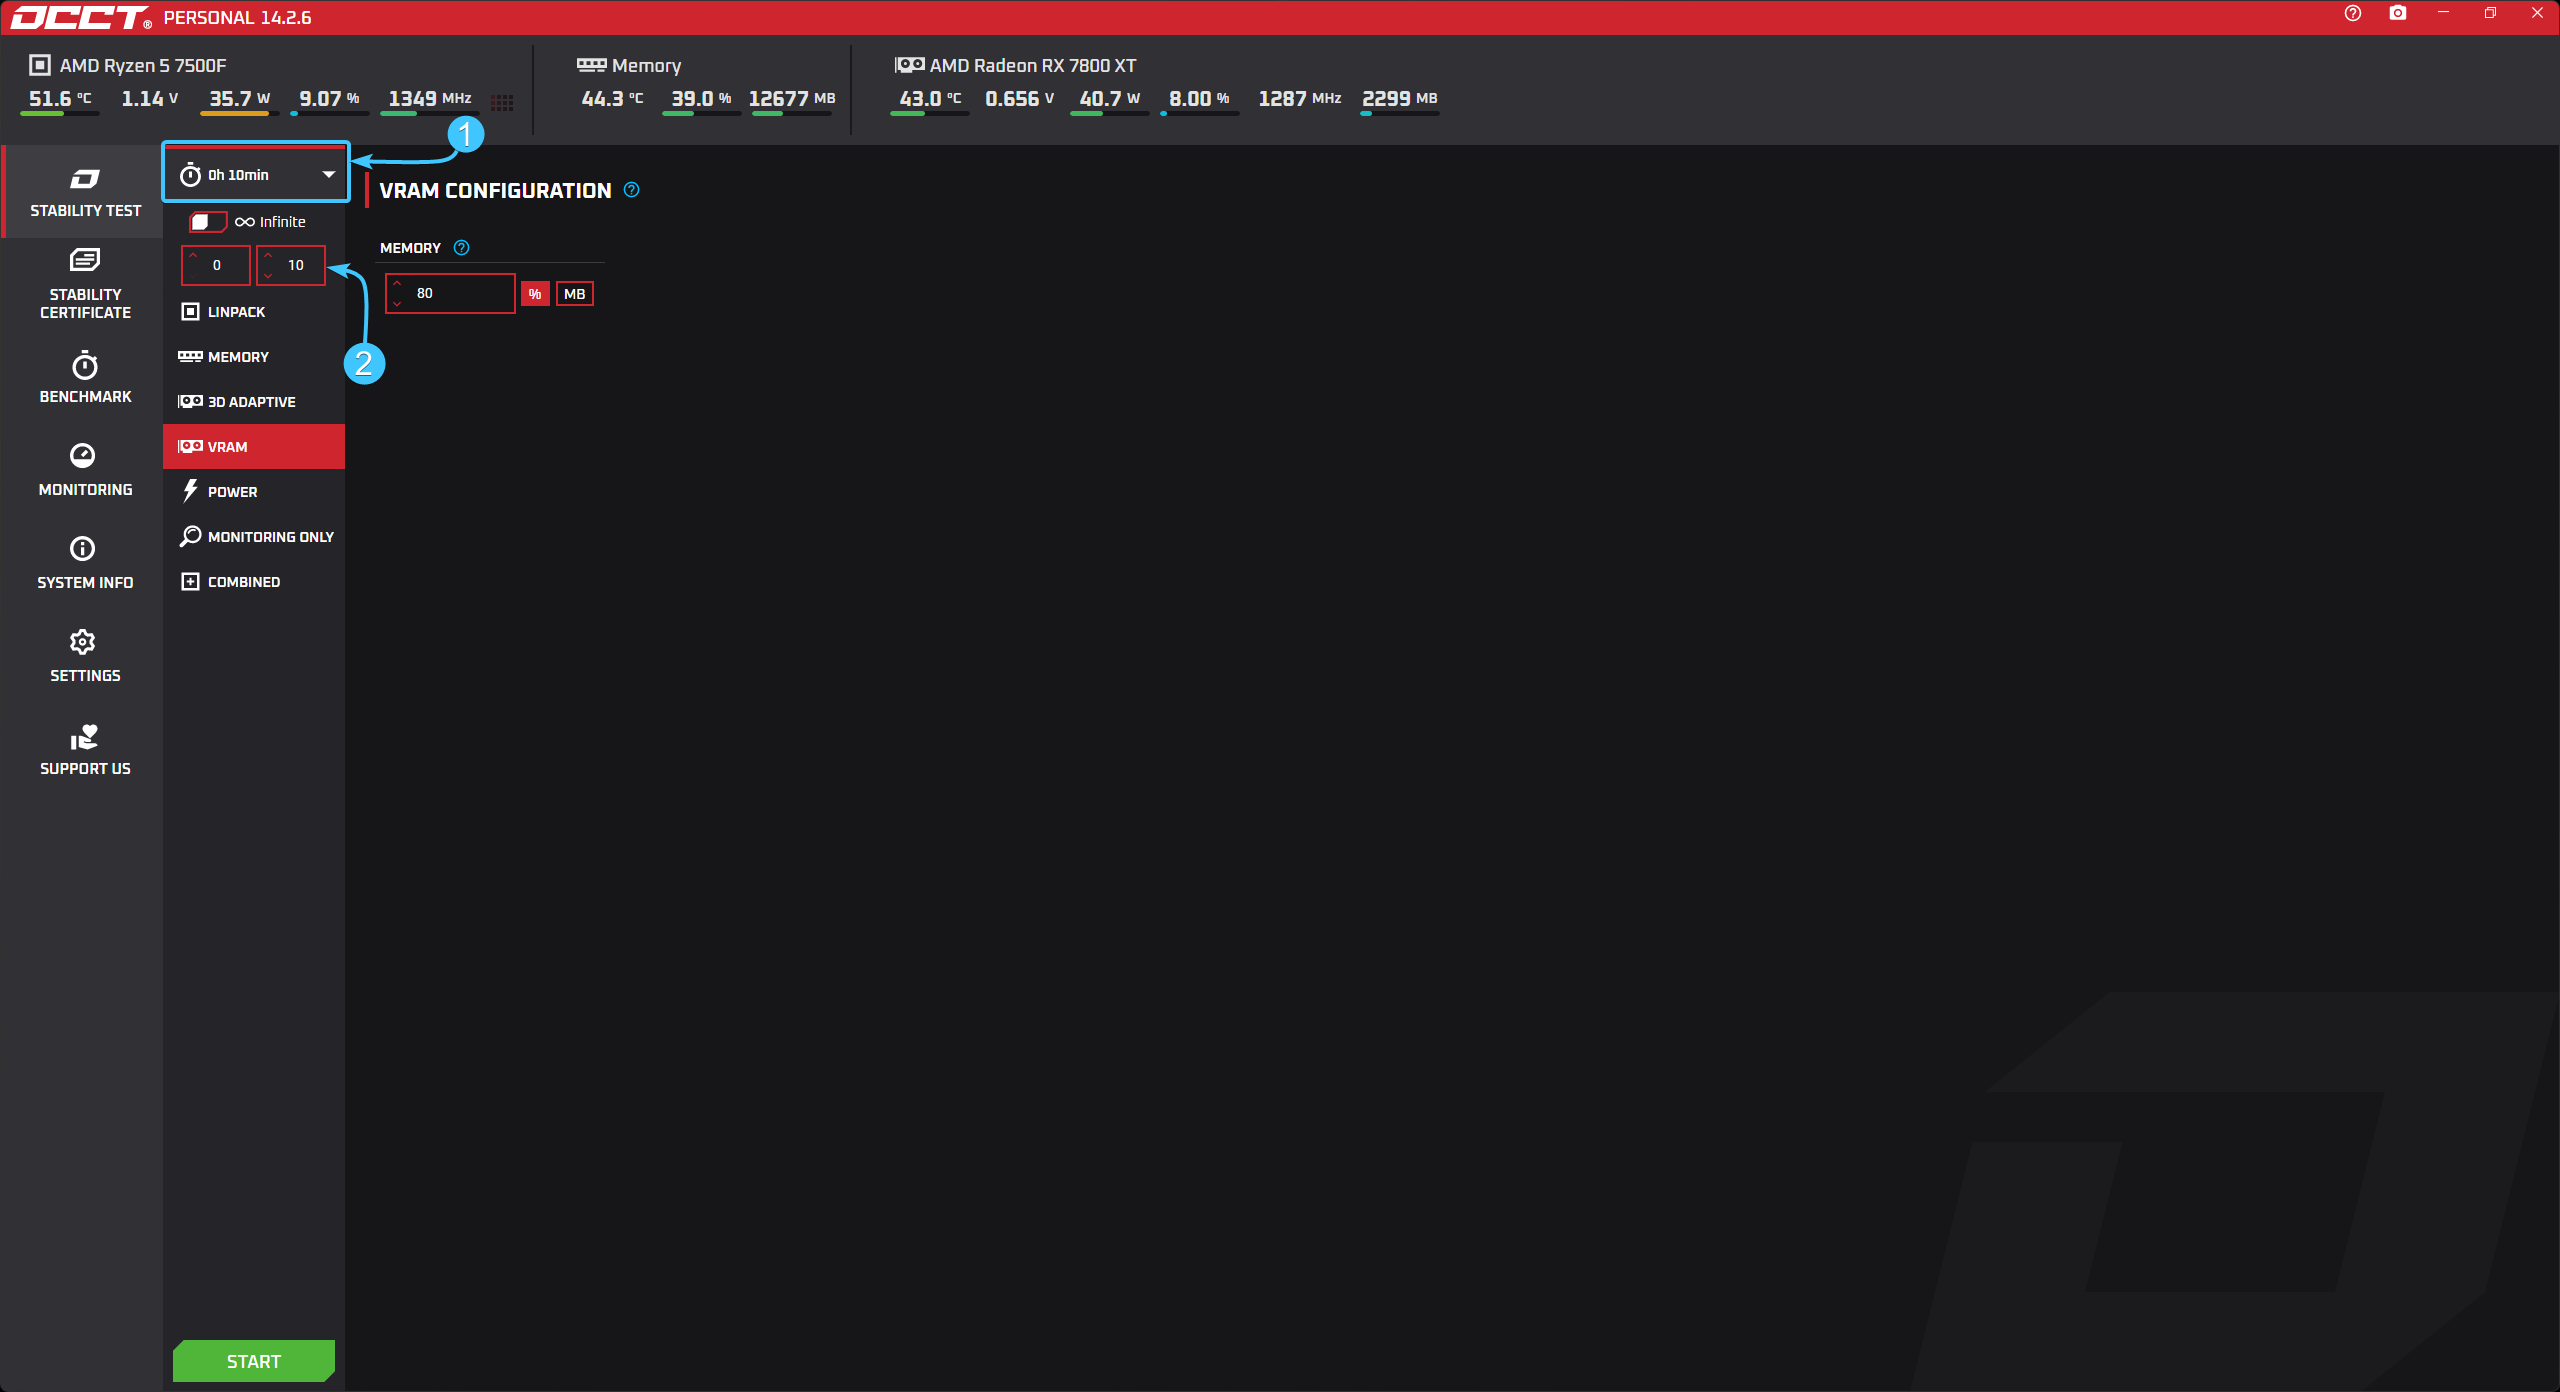Click the Support Us heart icon
This screenshot has height=1392, width=2560.
(85, 737)
